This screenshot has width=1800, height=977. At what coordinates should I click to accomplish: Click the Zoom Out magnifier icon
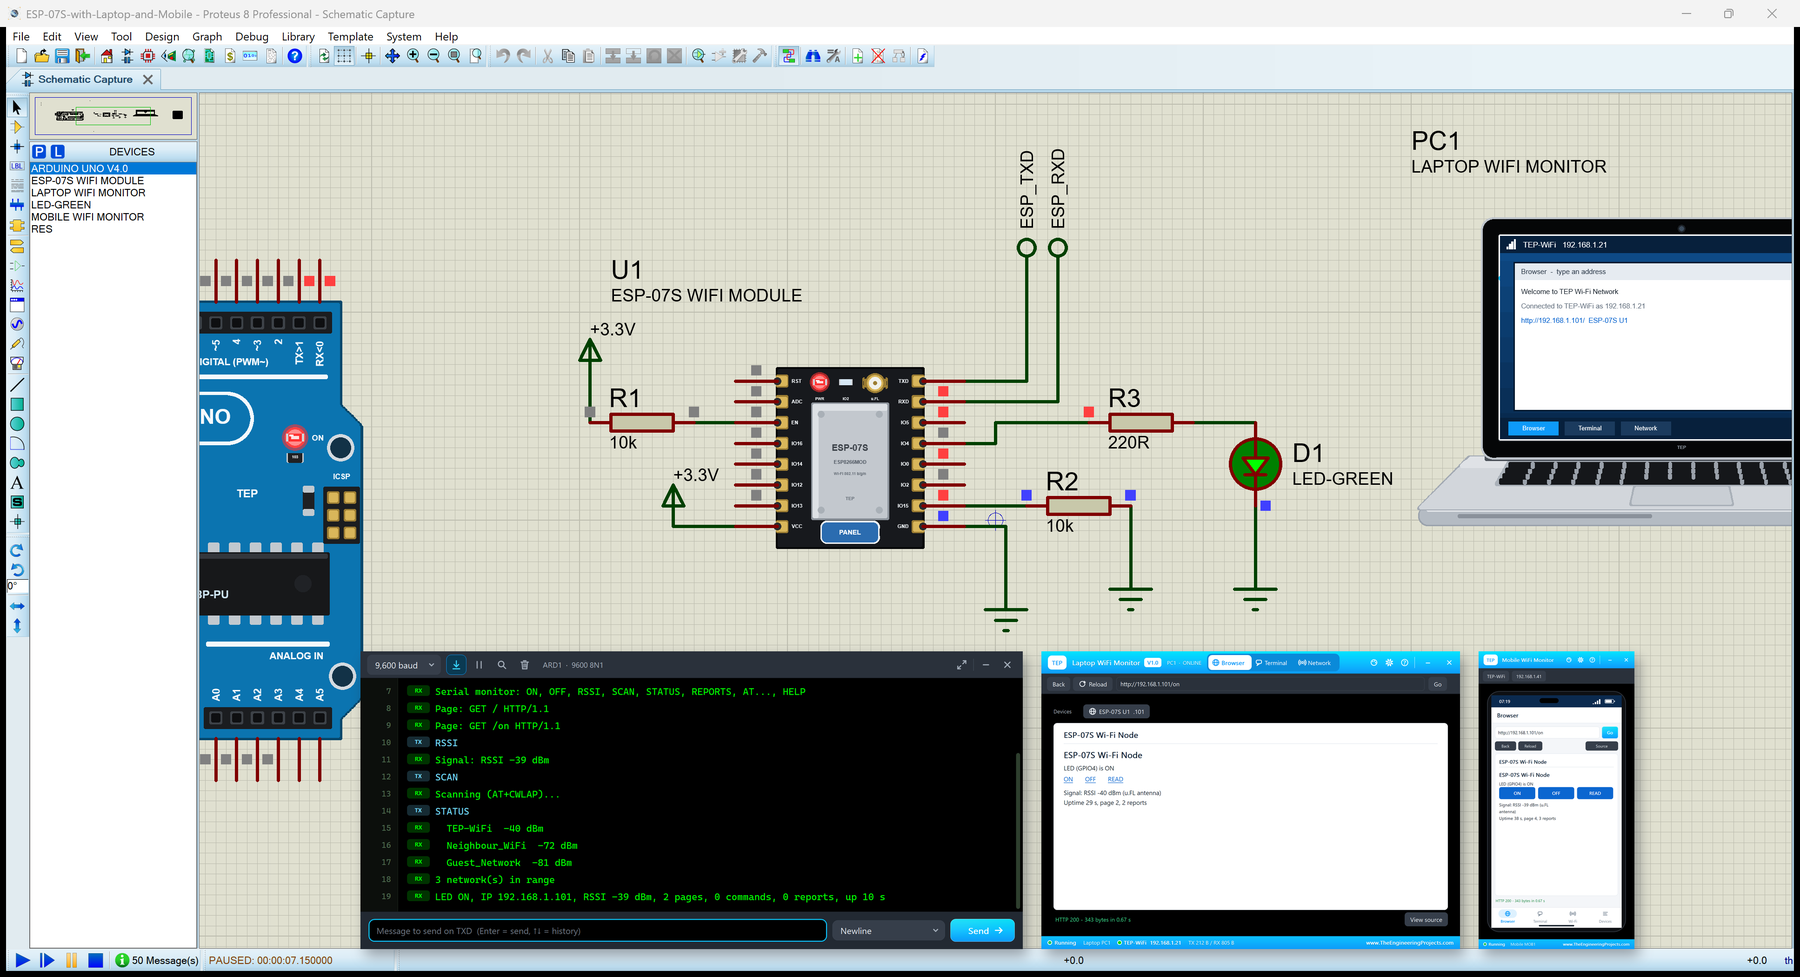(434, 56)
